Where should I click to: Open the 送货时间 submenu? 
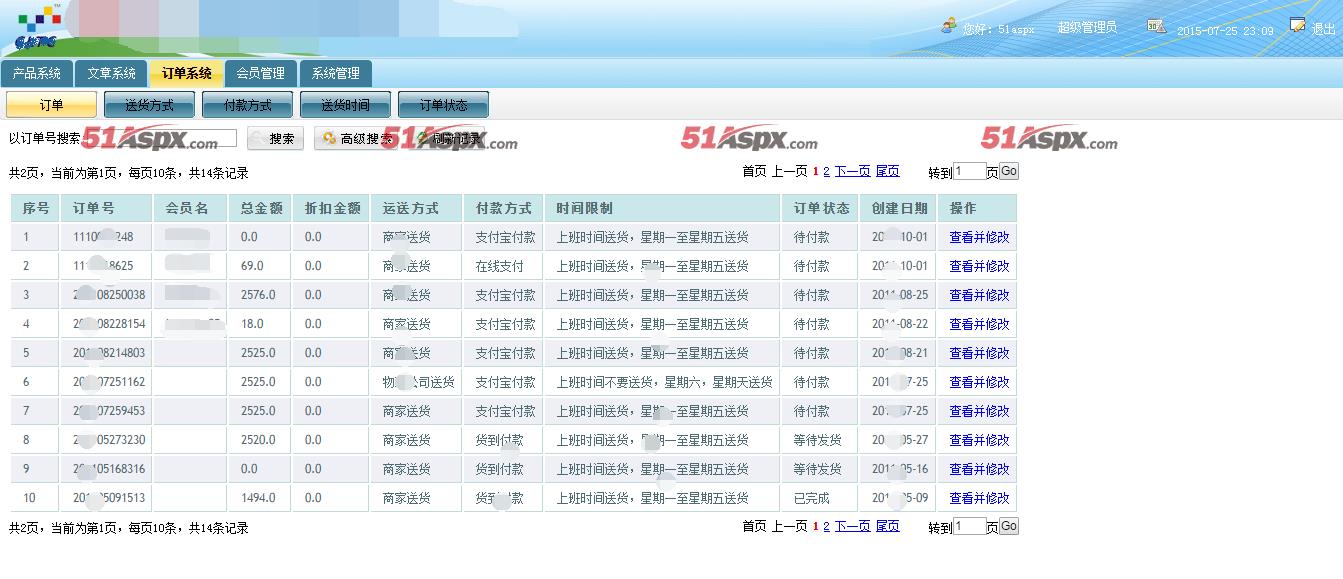point(345,105)
